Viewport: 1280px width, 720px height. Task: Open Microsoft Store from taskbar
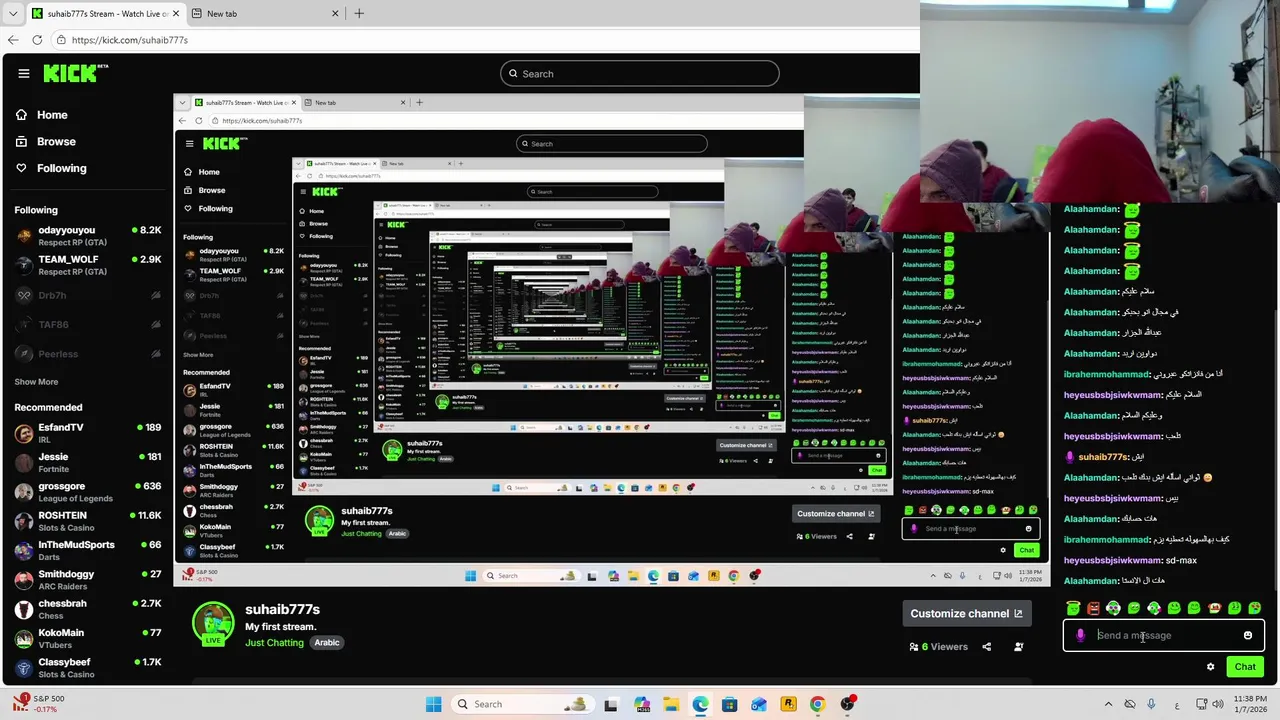coord(729,704)
